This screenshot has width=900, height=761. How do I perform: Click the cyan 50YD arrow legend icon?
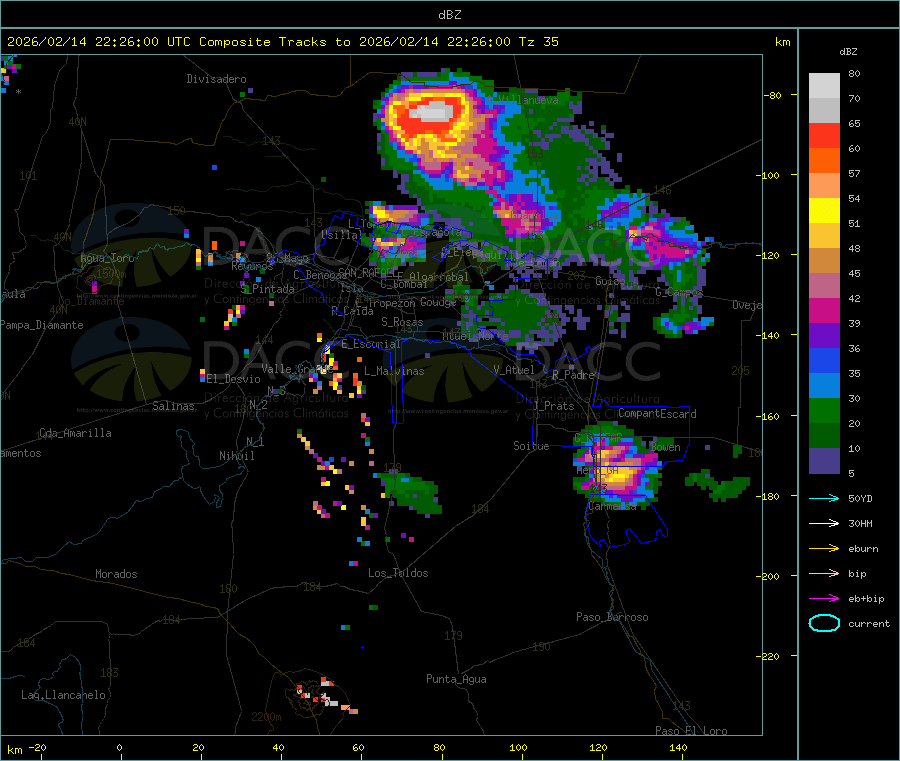pos(824,498)
